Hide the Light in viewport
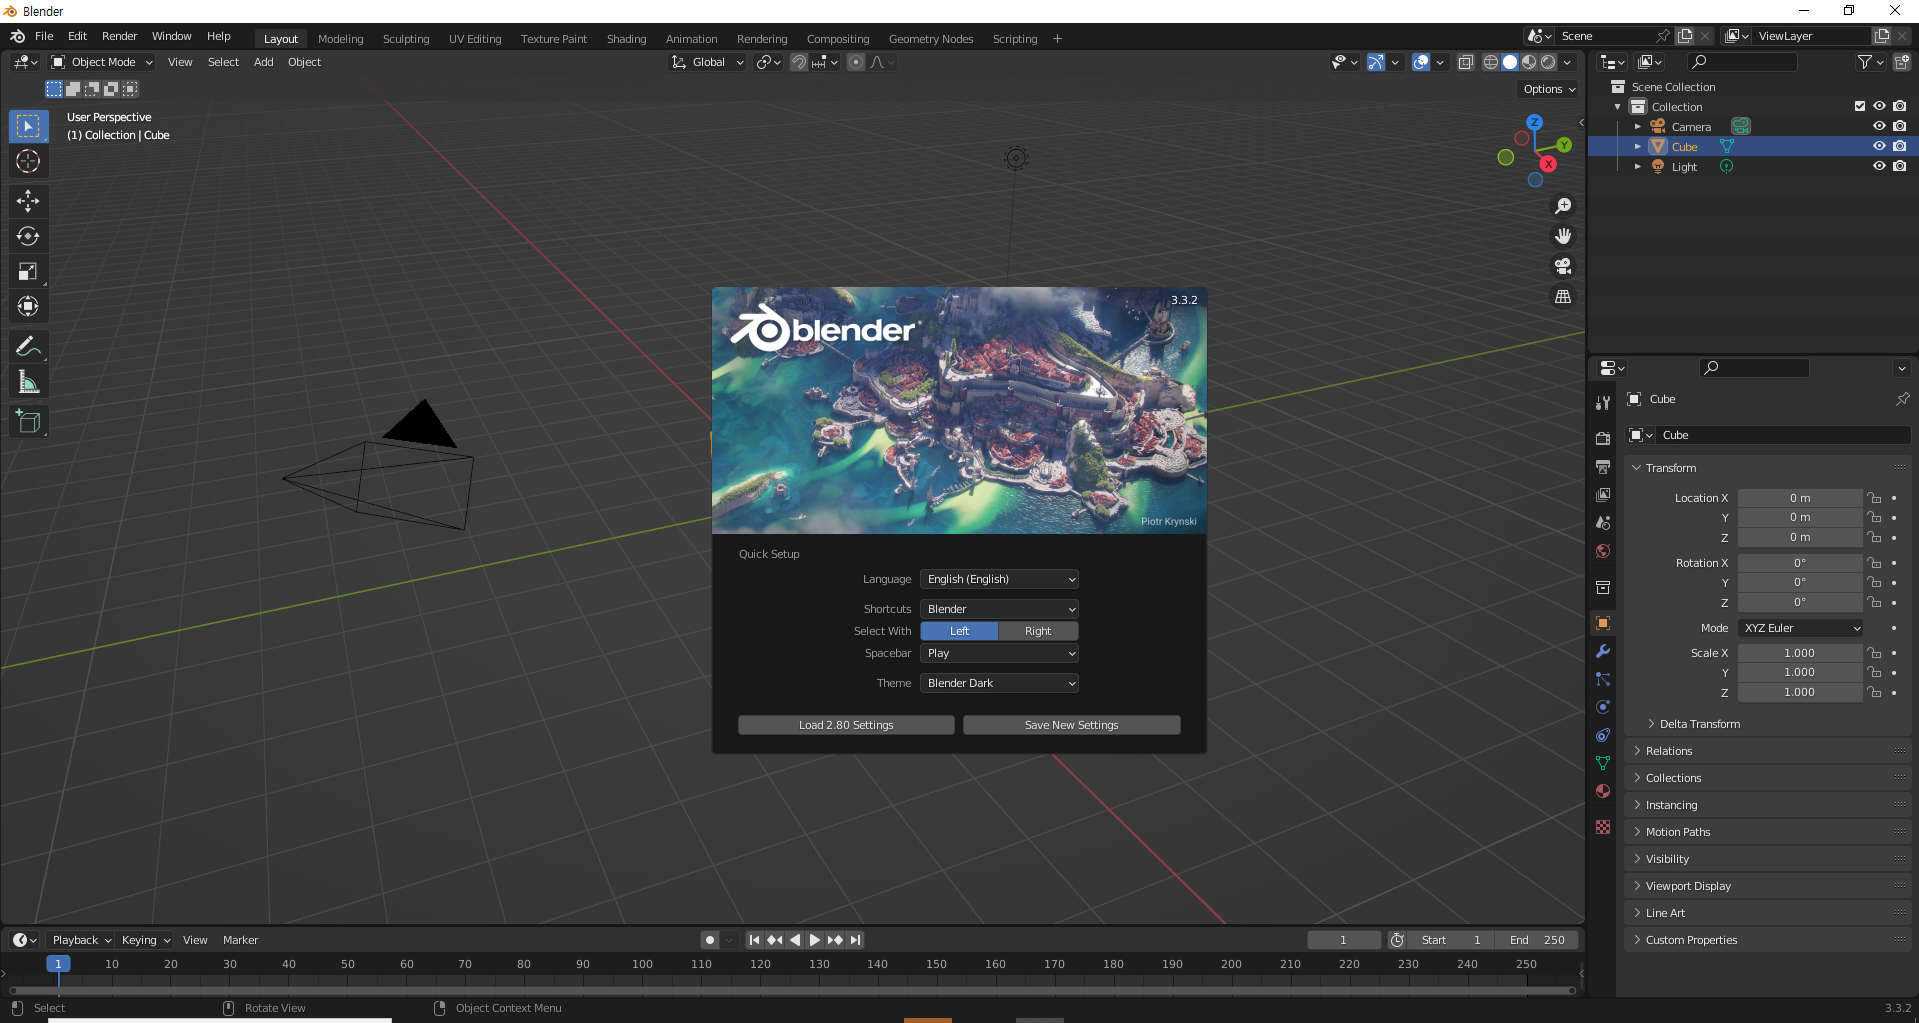The image size is (1919, 1023). [1879, 166]
